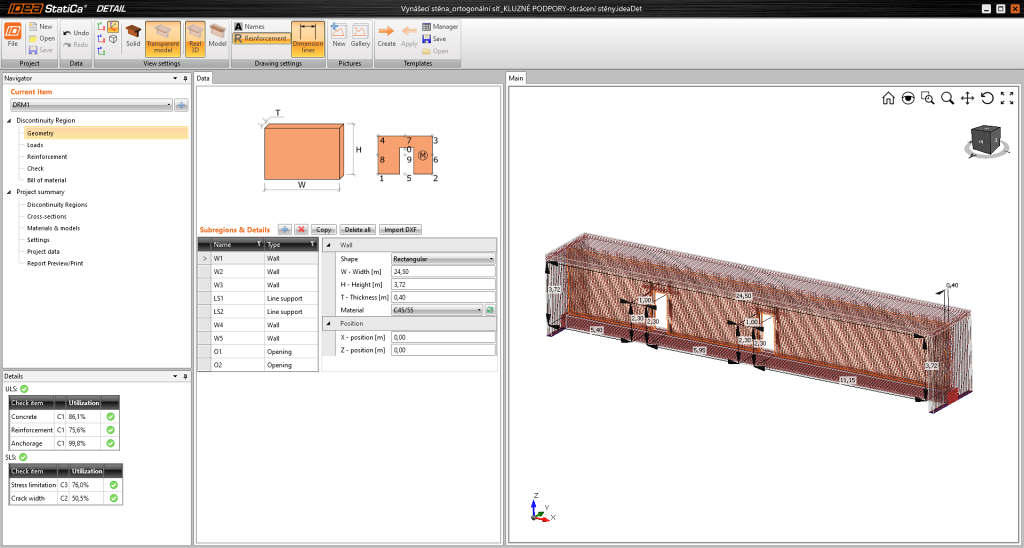Toggle the Transparent model view
1024x548 pixels.
[x=163, y=37]
